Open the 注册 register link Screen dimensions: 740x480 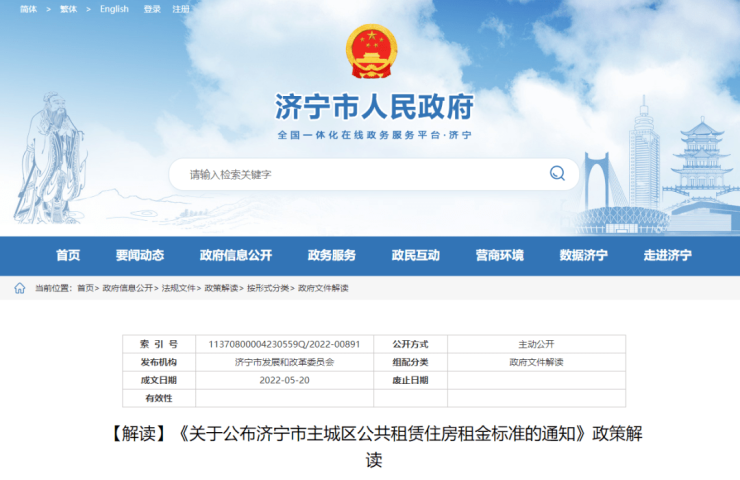[x=180, y=9]
